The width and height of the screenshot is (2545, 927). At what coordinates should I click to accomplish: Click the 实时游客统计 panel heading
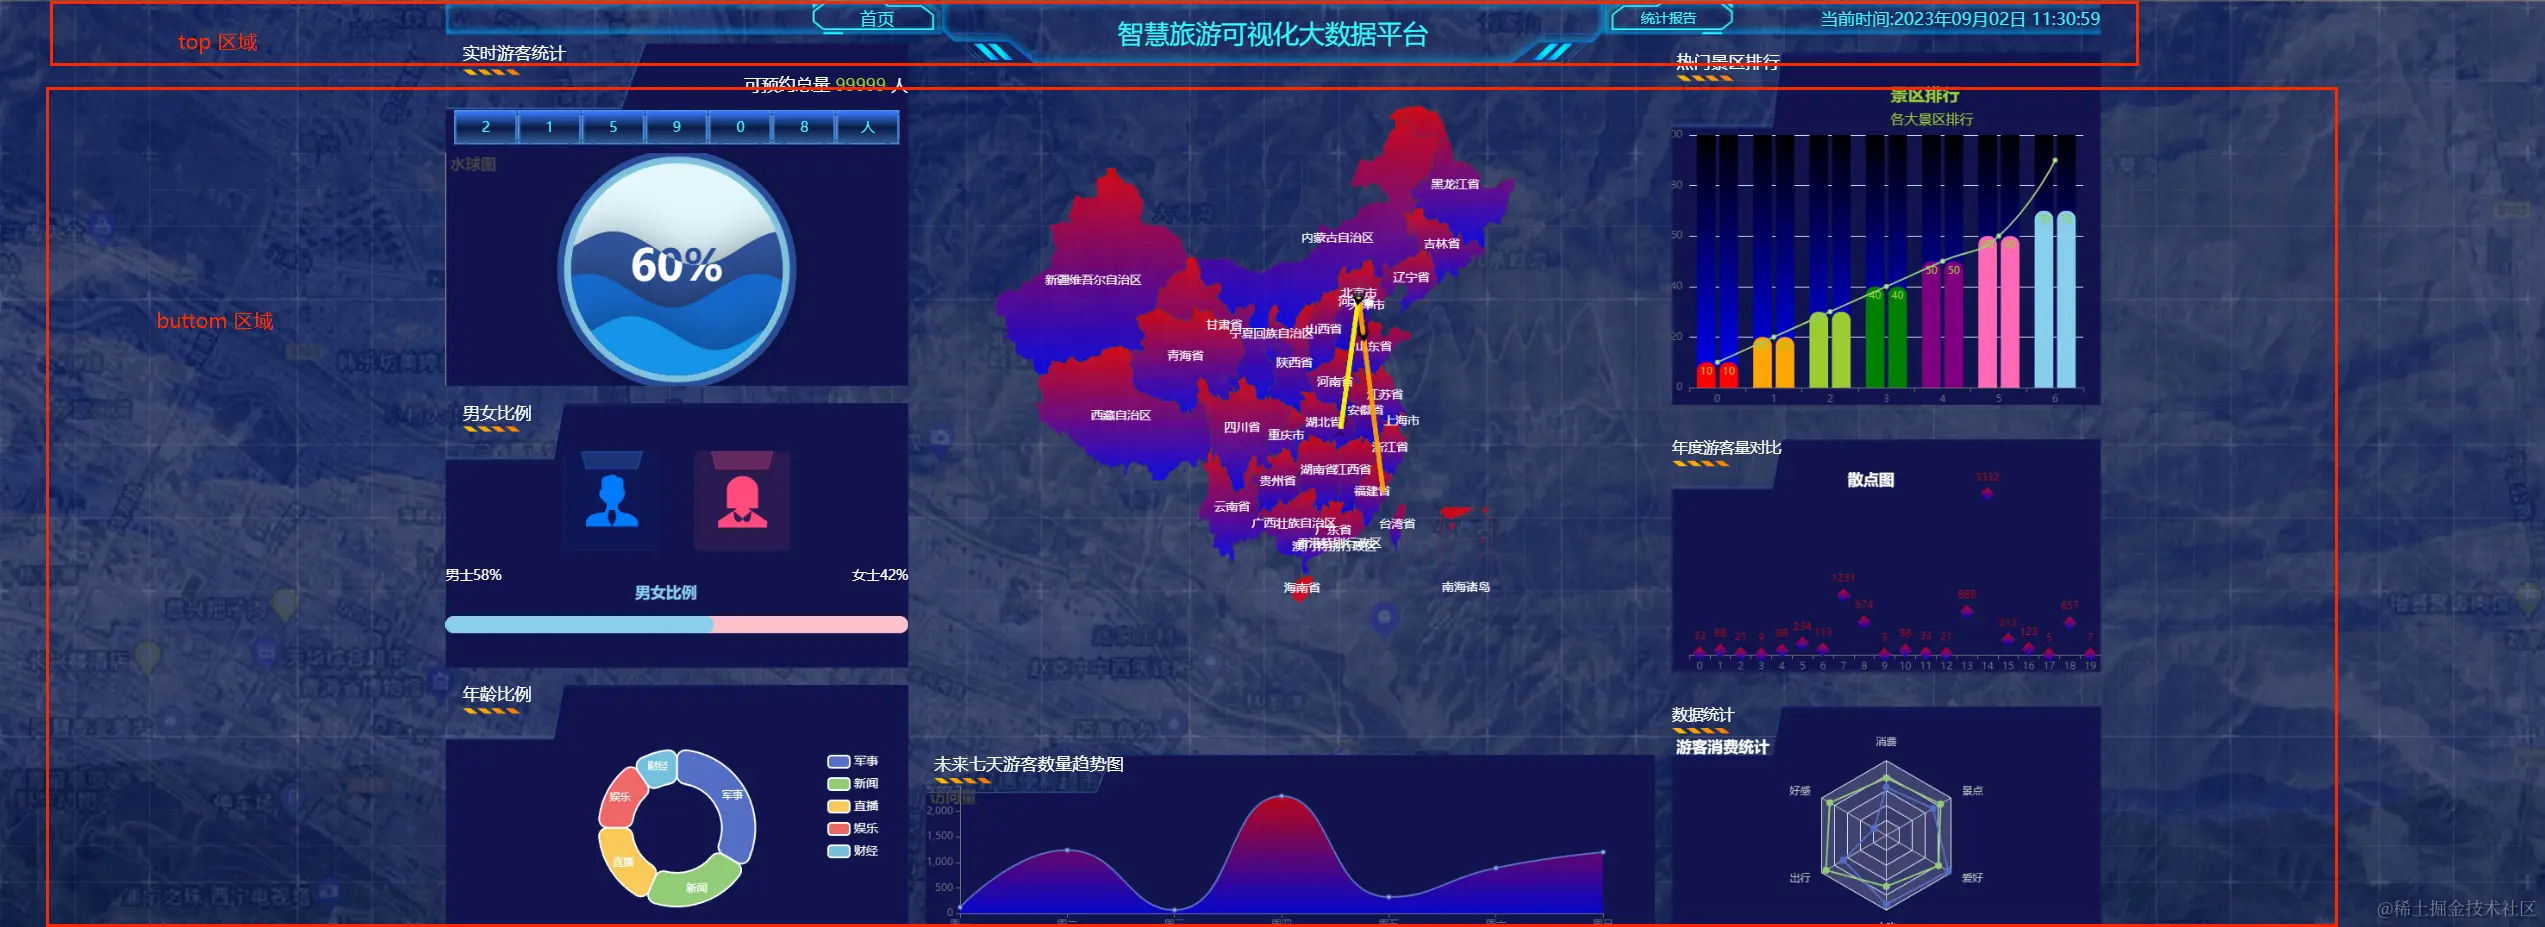coord(514,53)
